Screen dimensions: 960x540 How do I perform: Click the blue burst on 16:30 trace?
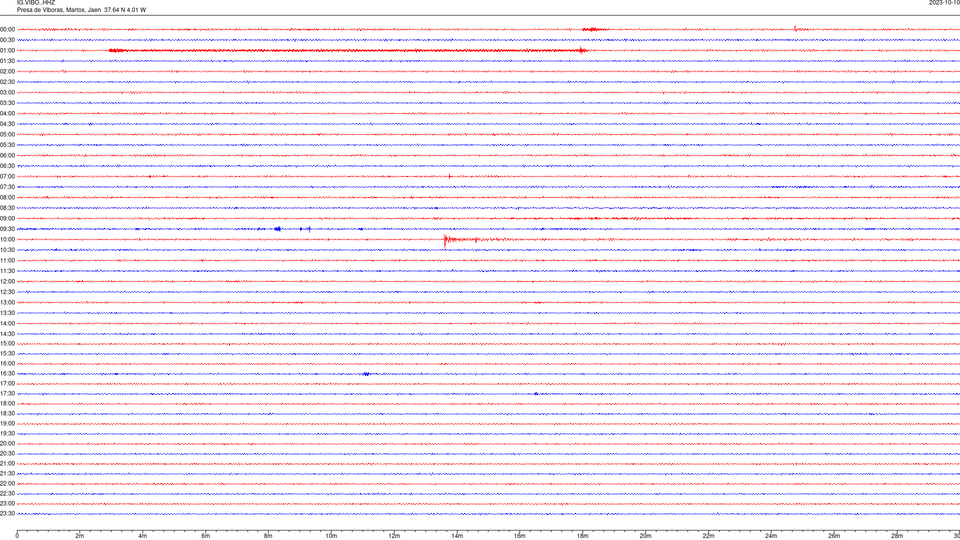366,373
